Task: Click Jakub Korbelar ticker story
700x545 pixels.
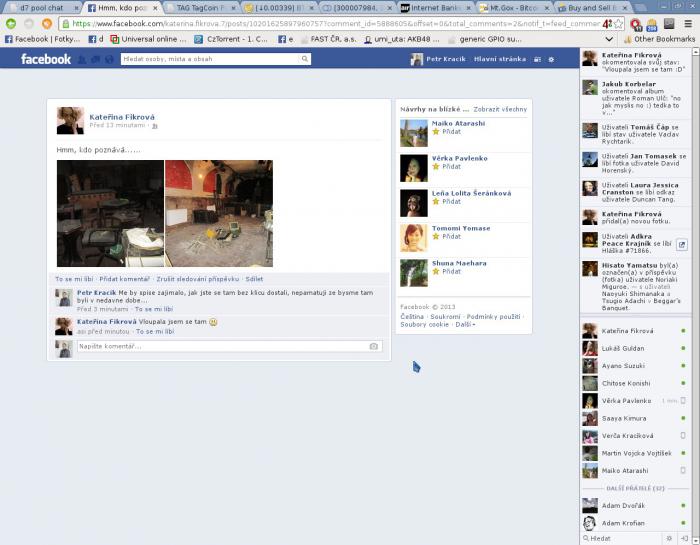Action: coord(635,98)
